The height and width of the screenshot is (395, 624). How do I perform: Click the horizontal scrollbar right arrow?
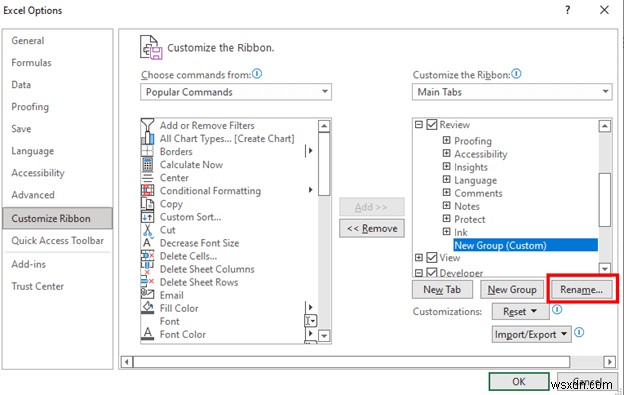[609, 362]
